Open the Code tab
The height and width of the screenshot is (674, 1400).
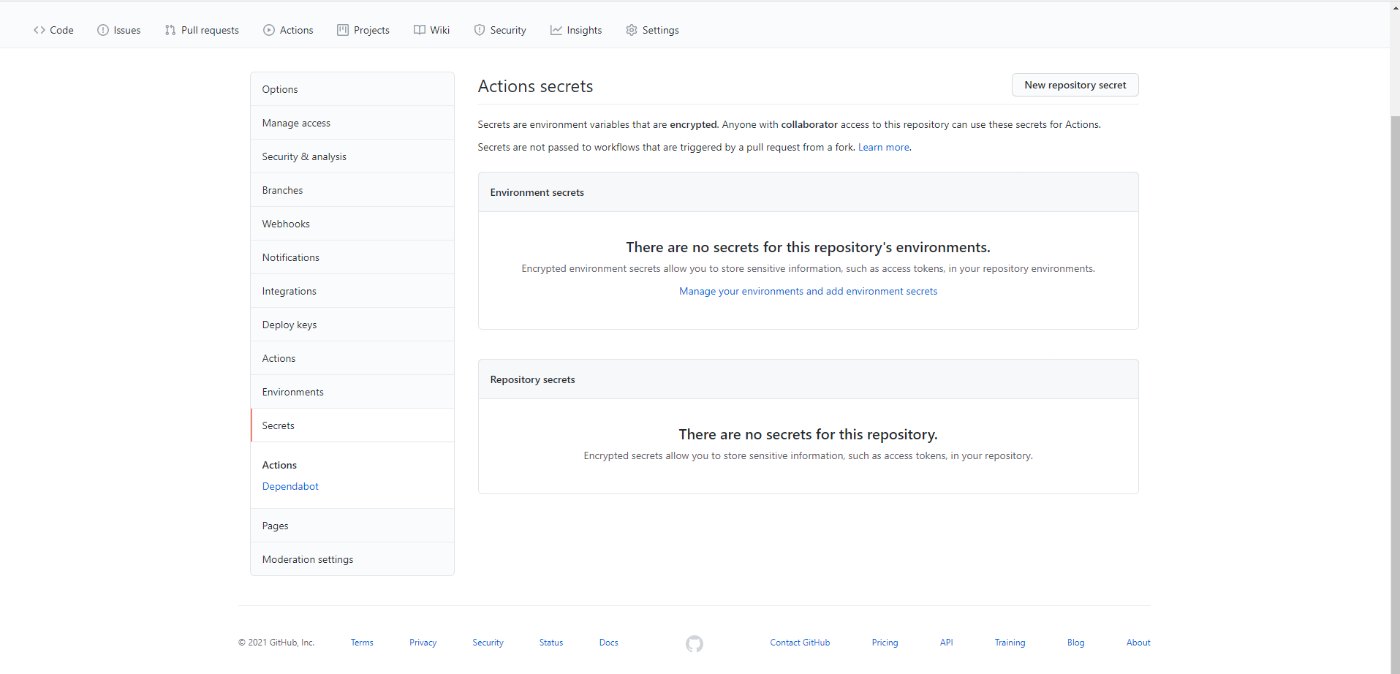[x=54, y=30]
